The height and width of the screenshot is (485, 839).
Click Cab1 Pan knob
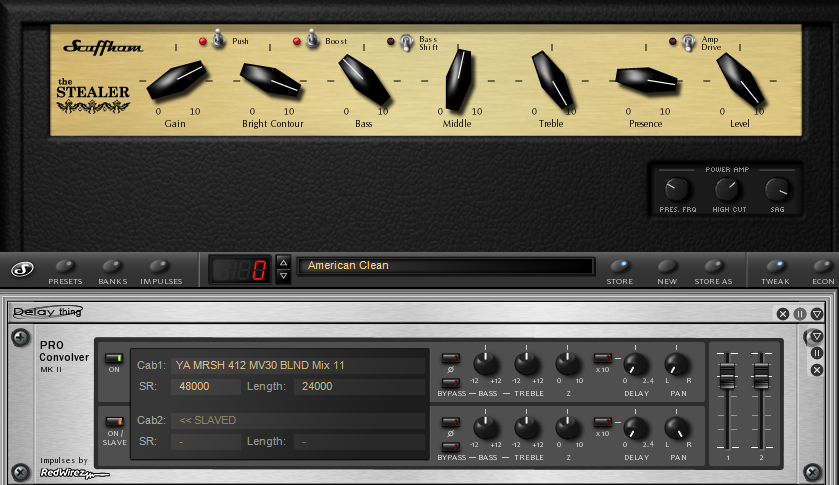[676, 364]
